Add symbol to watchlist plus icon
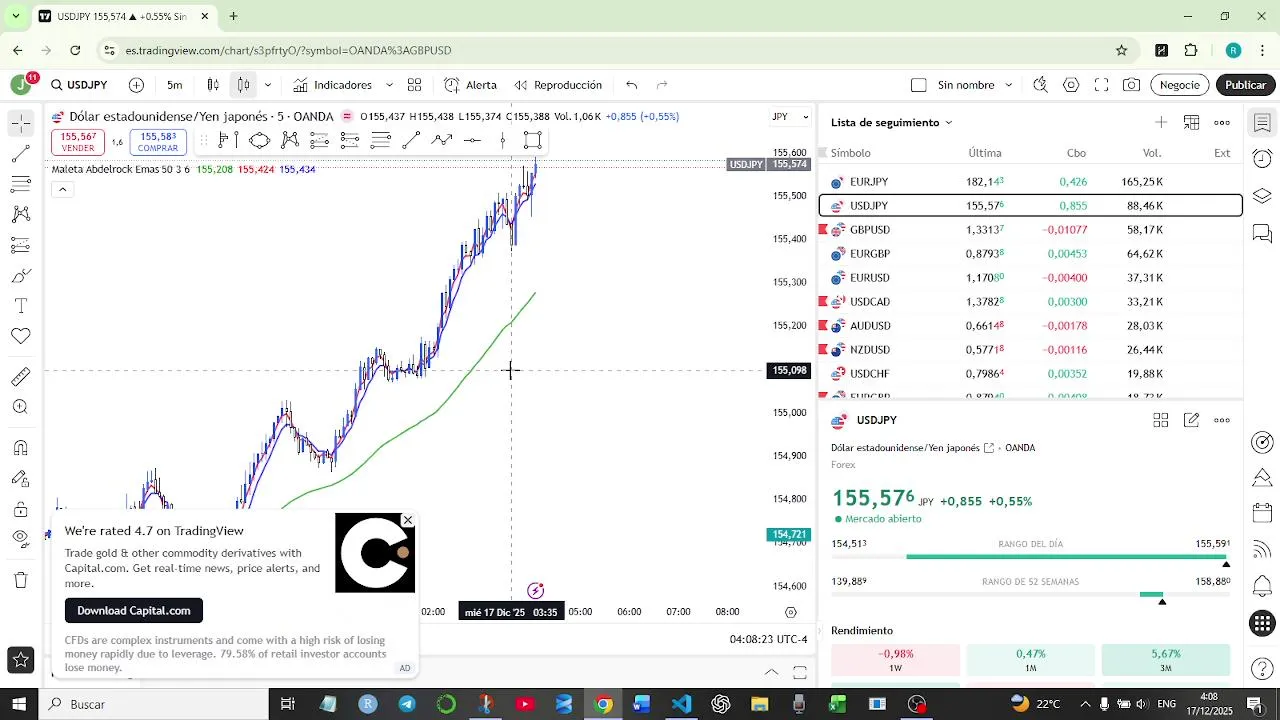 click(1161, 122)
